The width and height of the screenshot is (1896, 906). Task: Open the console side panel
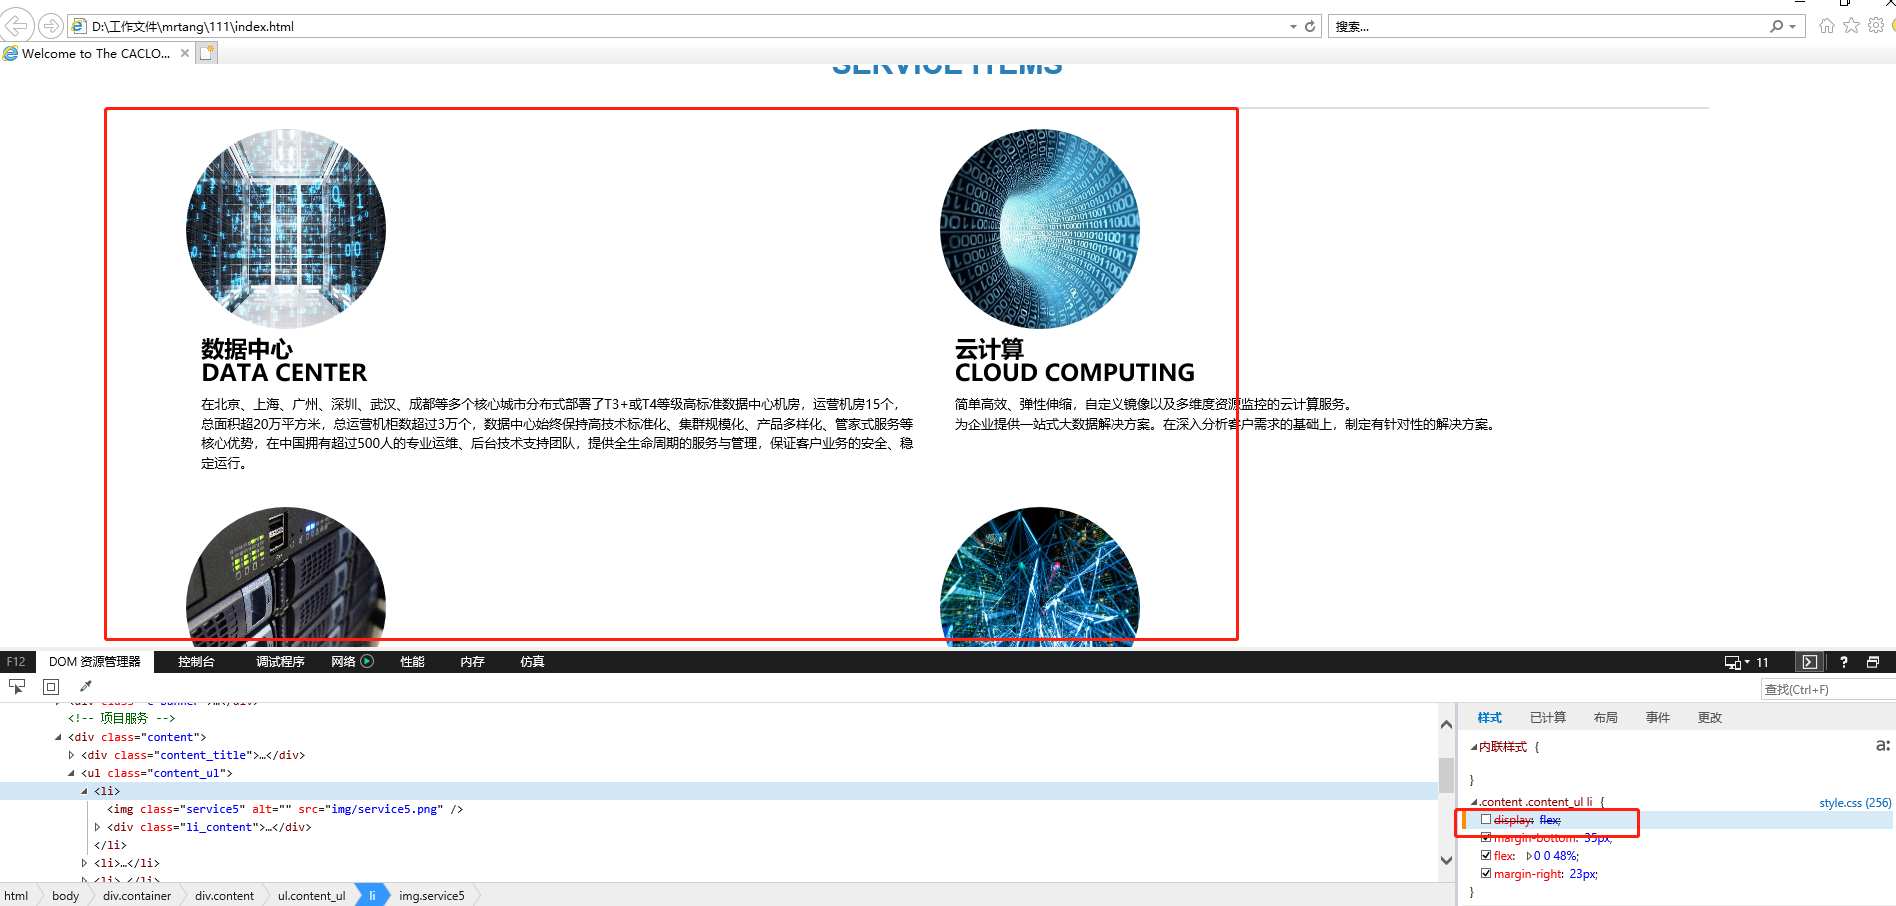tap(1810, 661)
